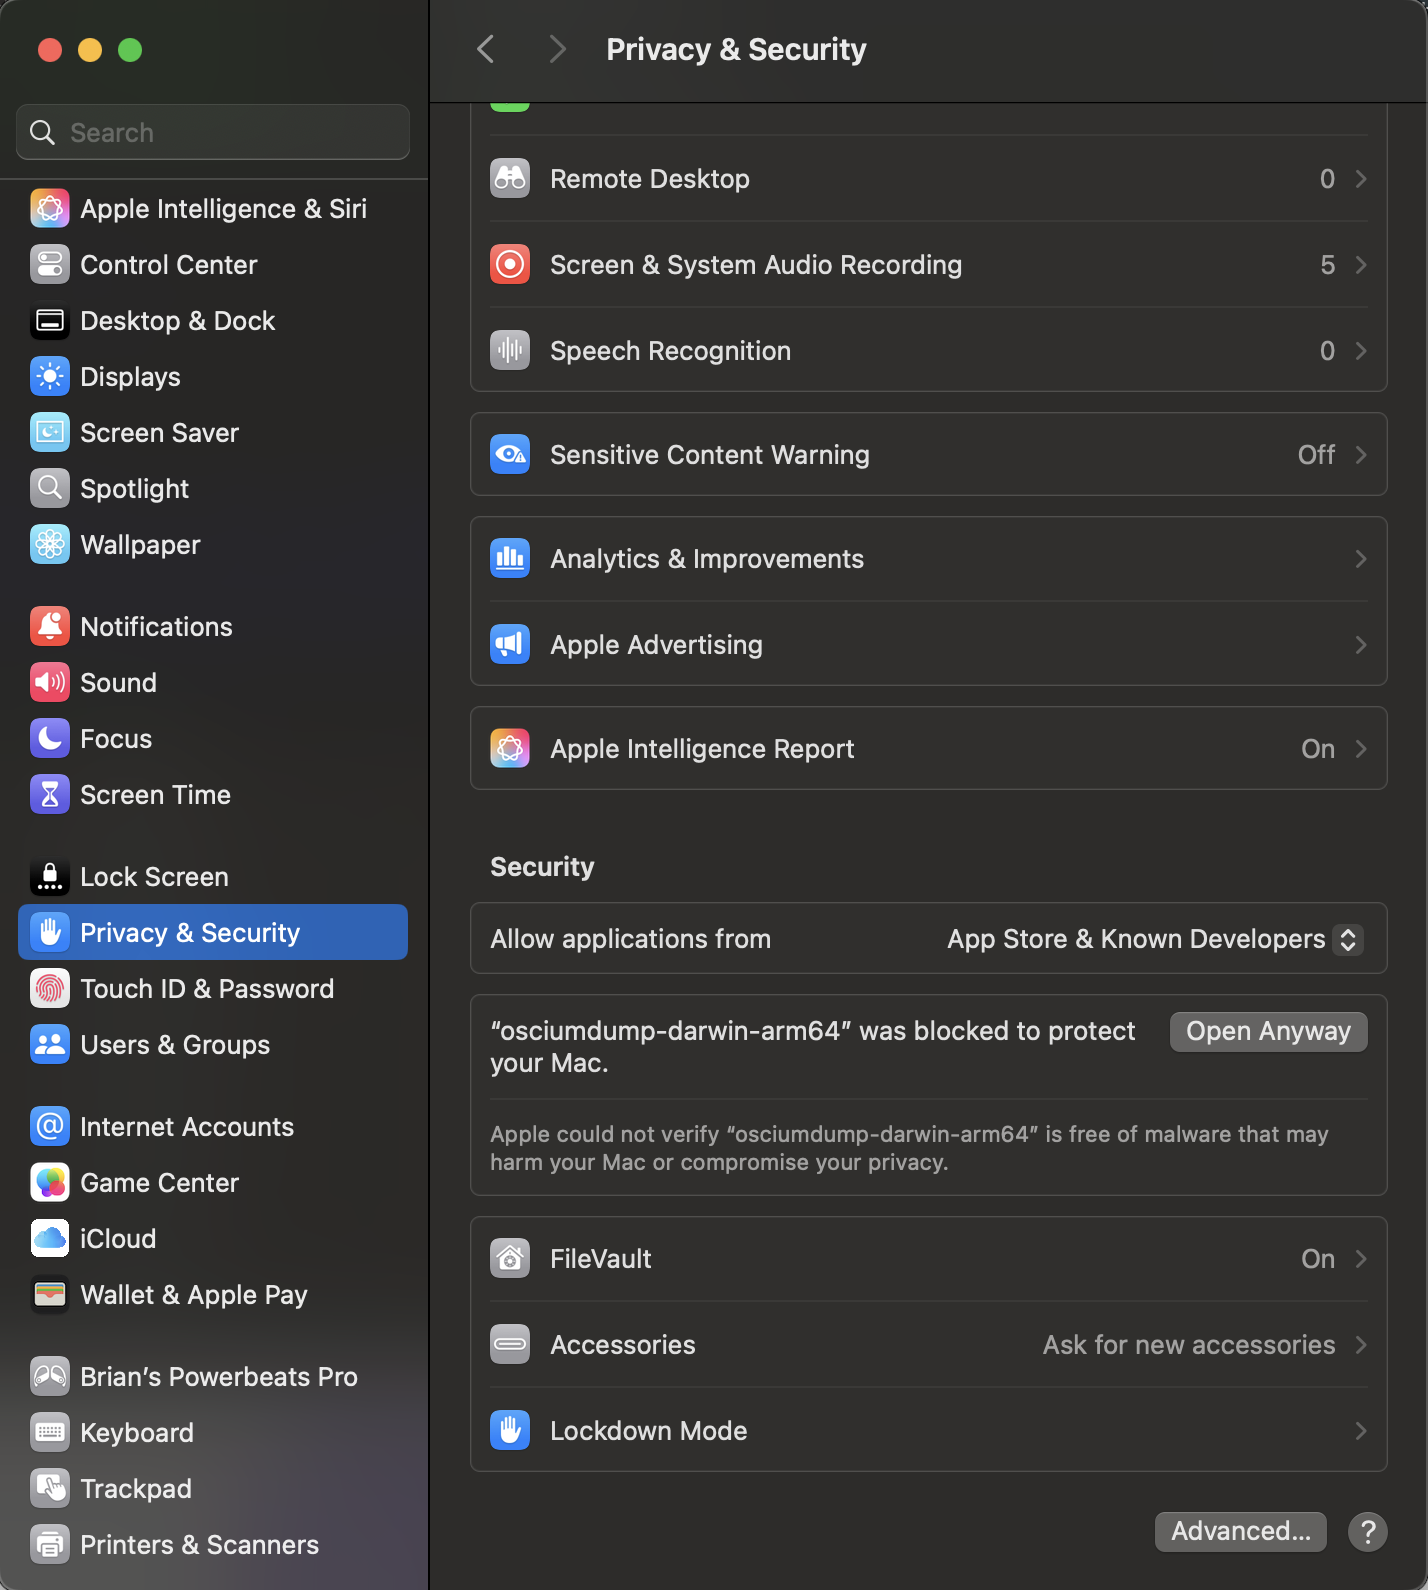Open Screen & System Audio Recording chevron
The height and width of the screenshot is (1590, 1428).
(x=1361, y=265)
